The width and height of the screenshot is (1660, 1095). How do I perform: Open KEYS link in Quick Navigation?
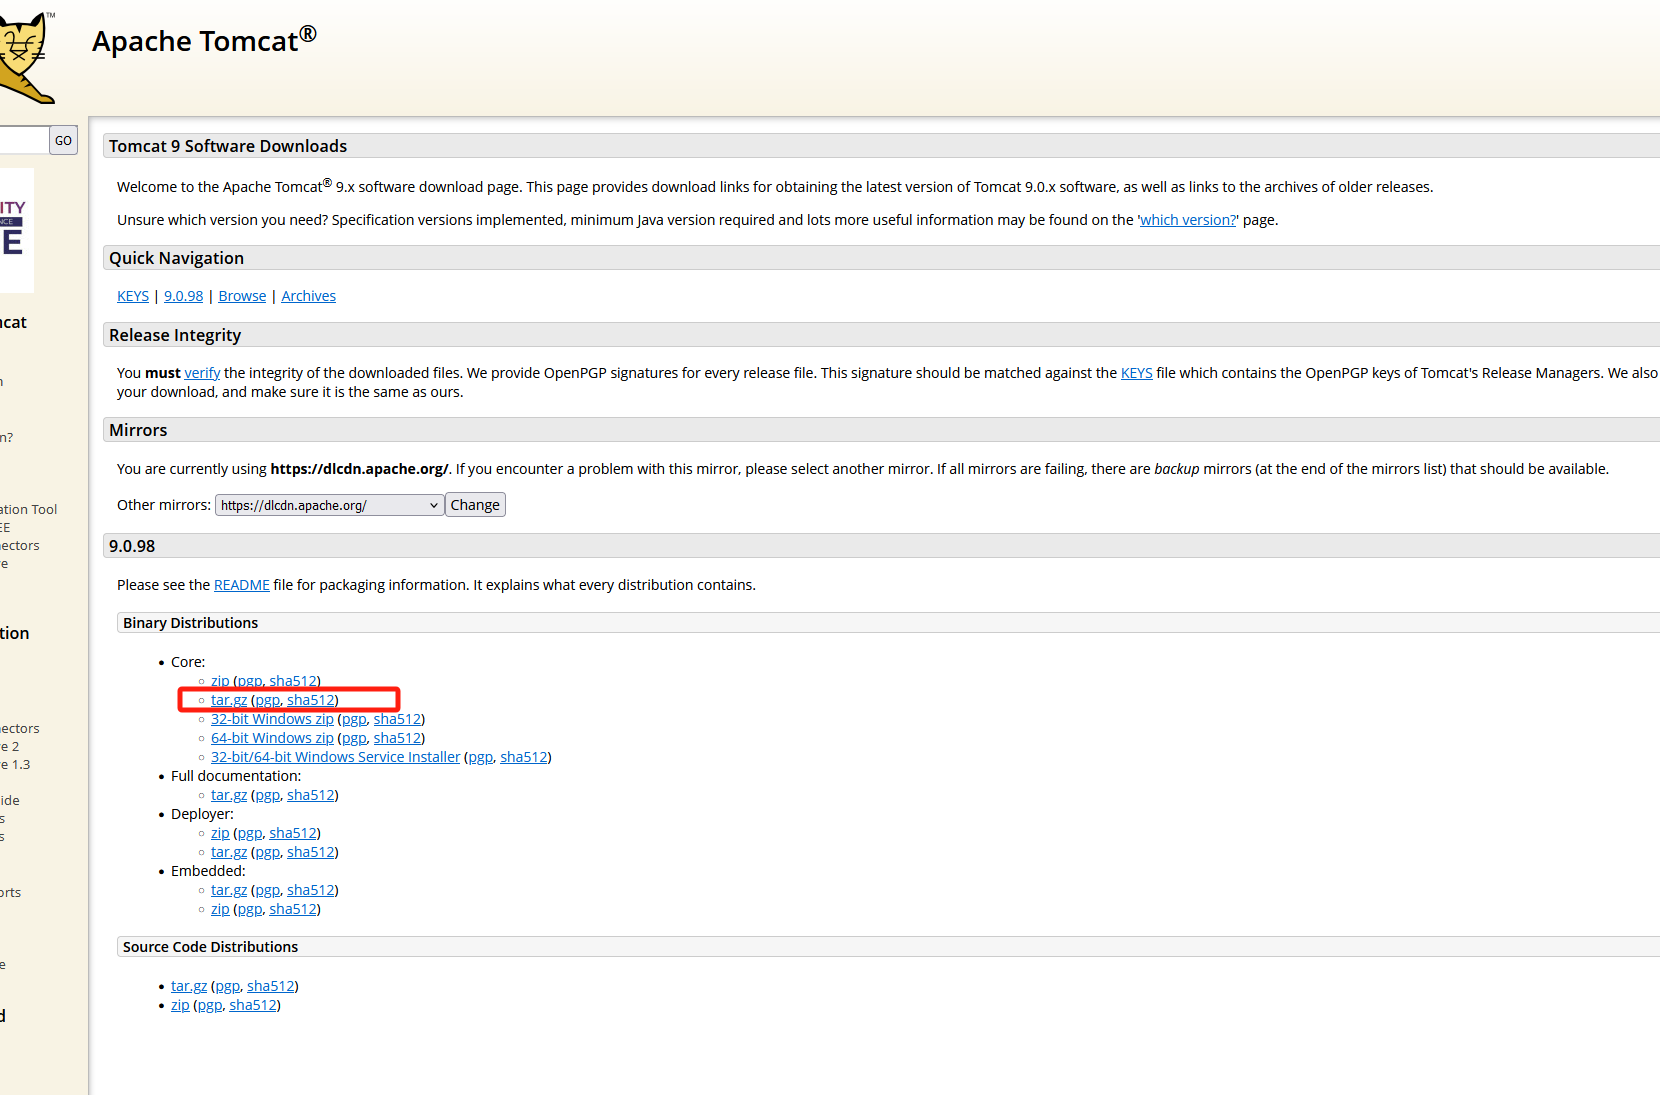[x=133, y=296]
